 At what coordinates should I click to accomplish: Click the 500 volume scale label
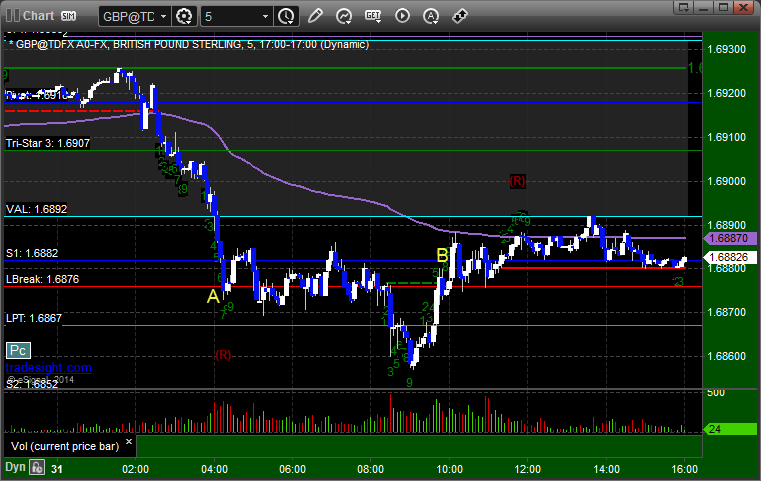716,393
